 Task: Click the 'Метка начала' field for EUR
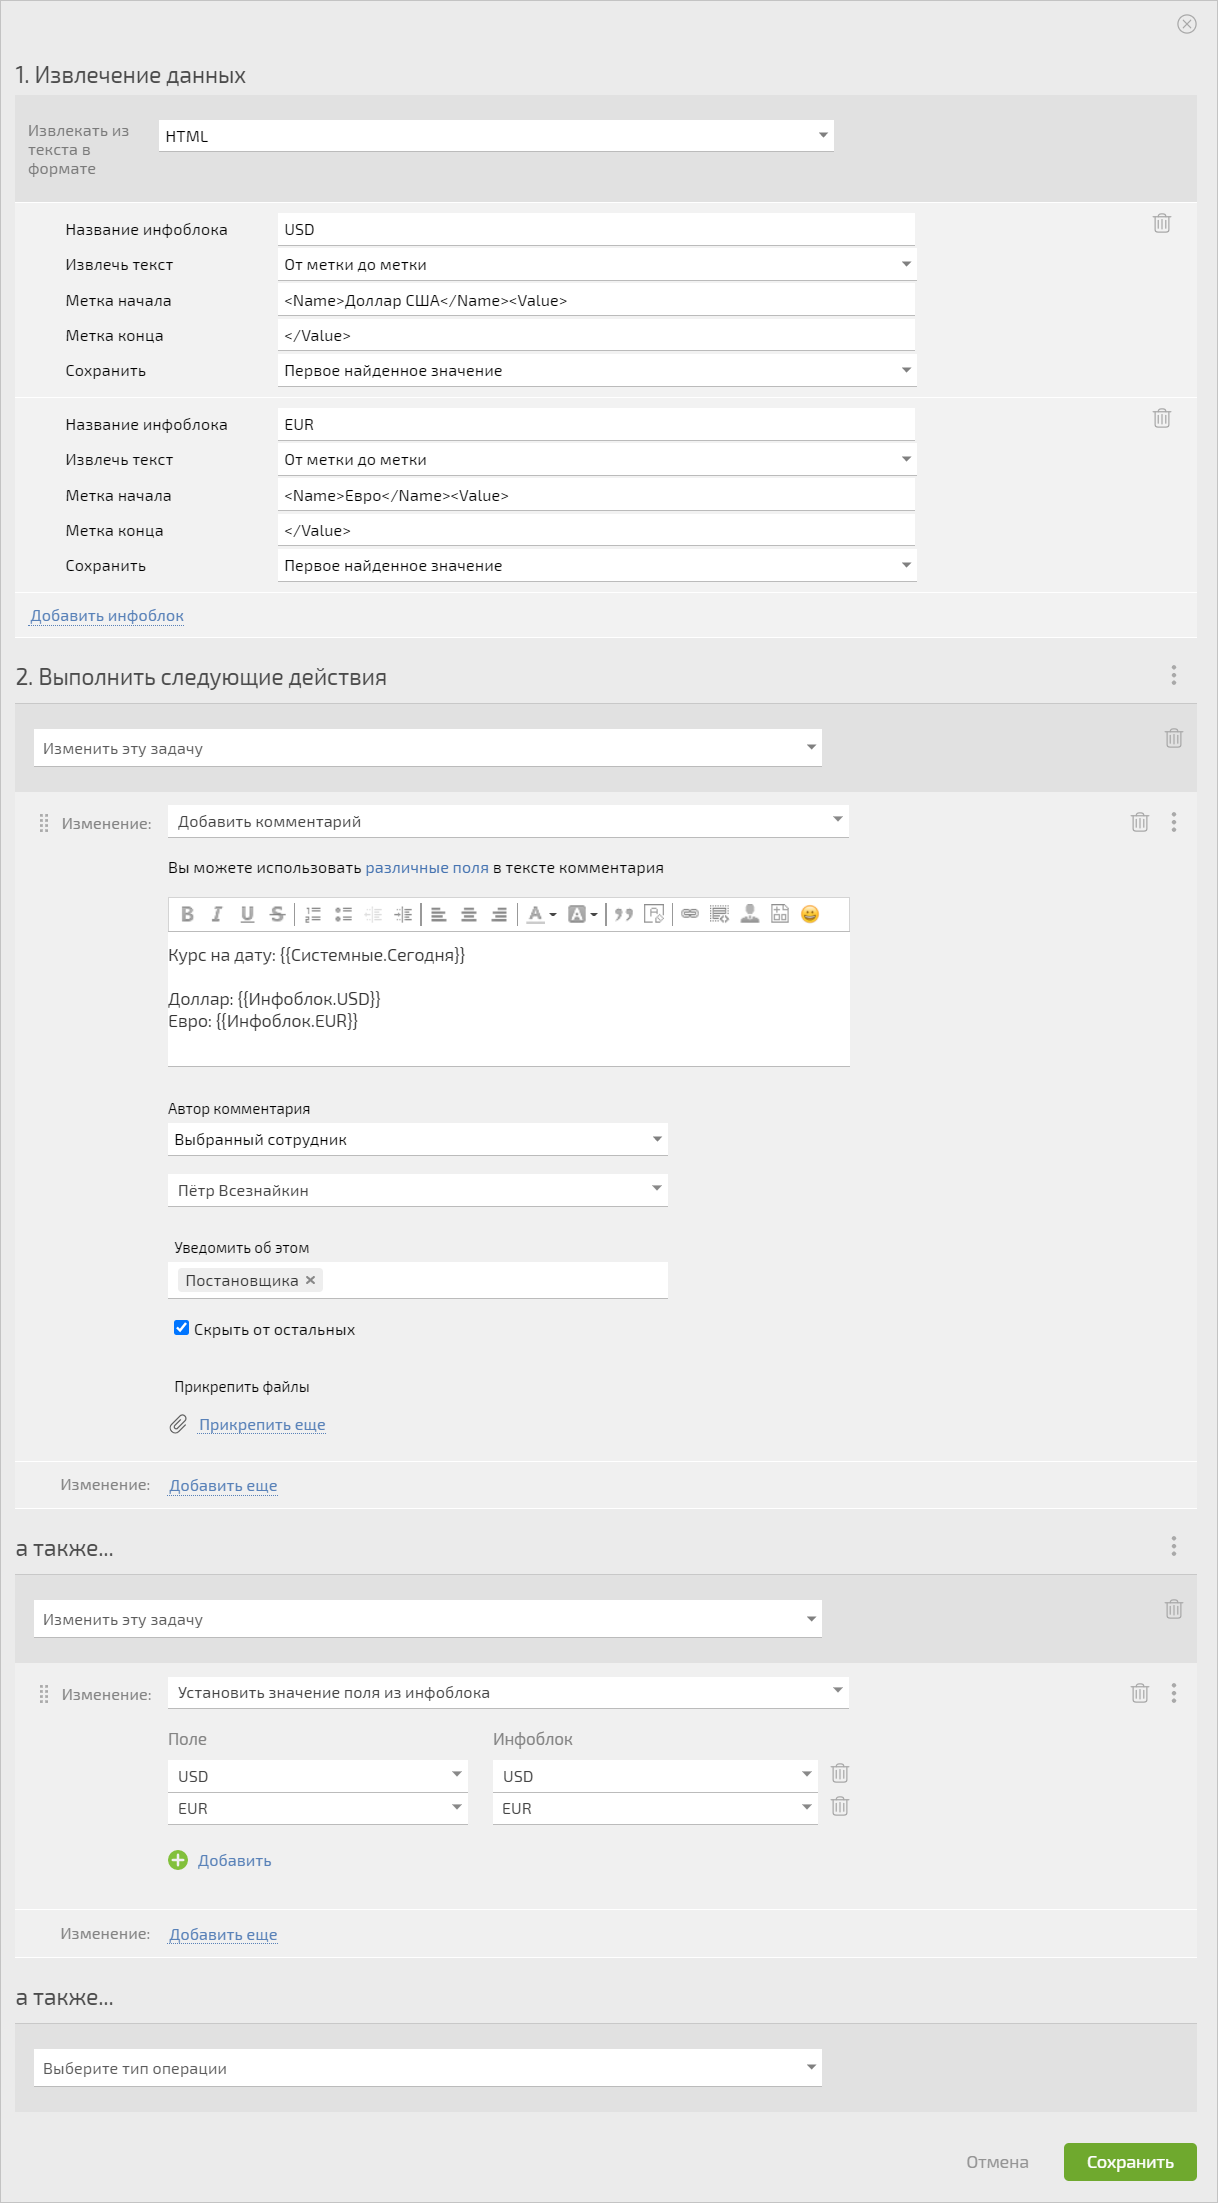point(596,495)
